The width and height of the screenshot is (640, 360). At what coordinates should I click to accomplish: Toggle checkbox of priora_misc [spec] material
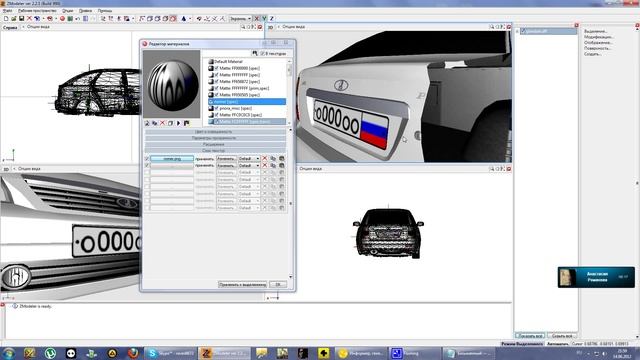217,108
